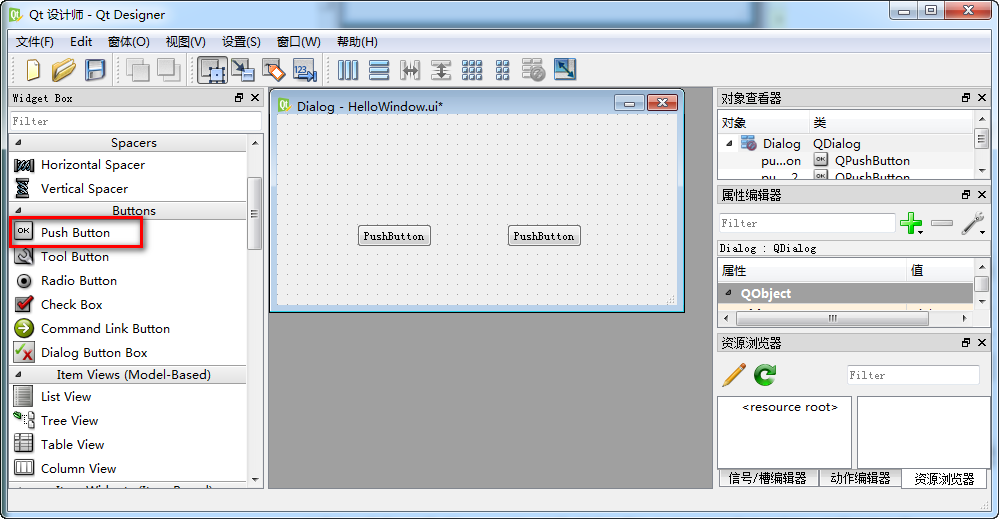The height and width of the screenshot is (519, 999).
Task: Click the green Reload resources icon
Action: pos(765,375)
